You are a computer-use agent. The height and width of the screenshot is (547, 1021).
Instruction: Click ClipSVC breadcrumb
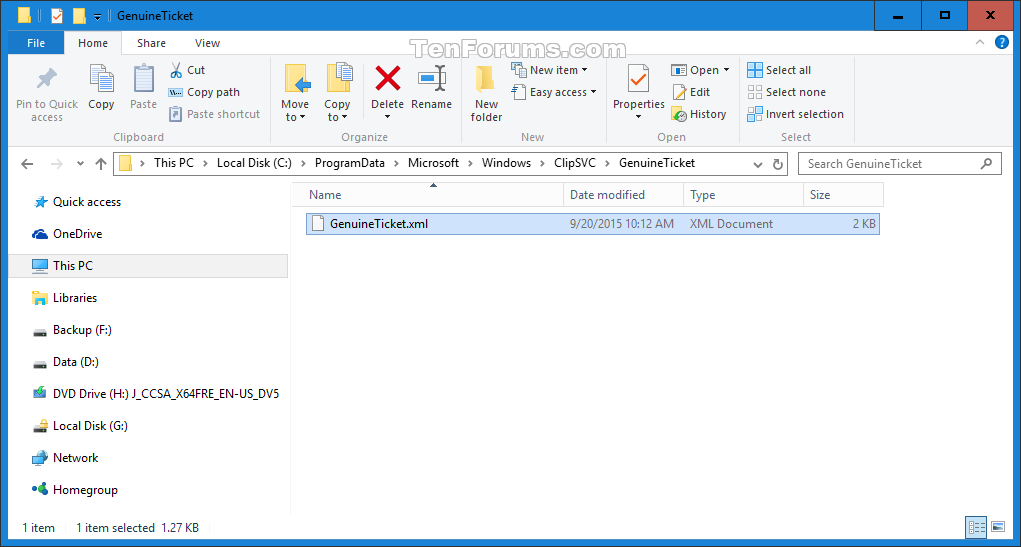coord(575,163)
